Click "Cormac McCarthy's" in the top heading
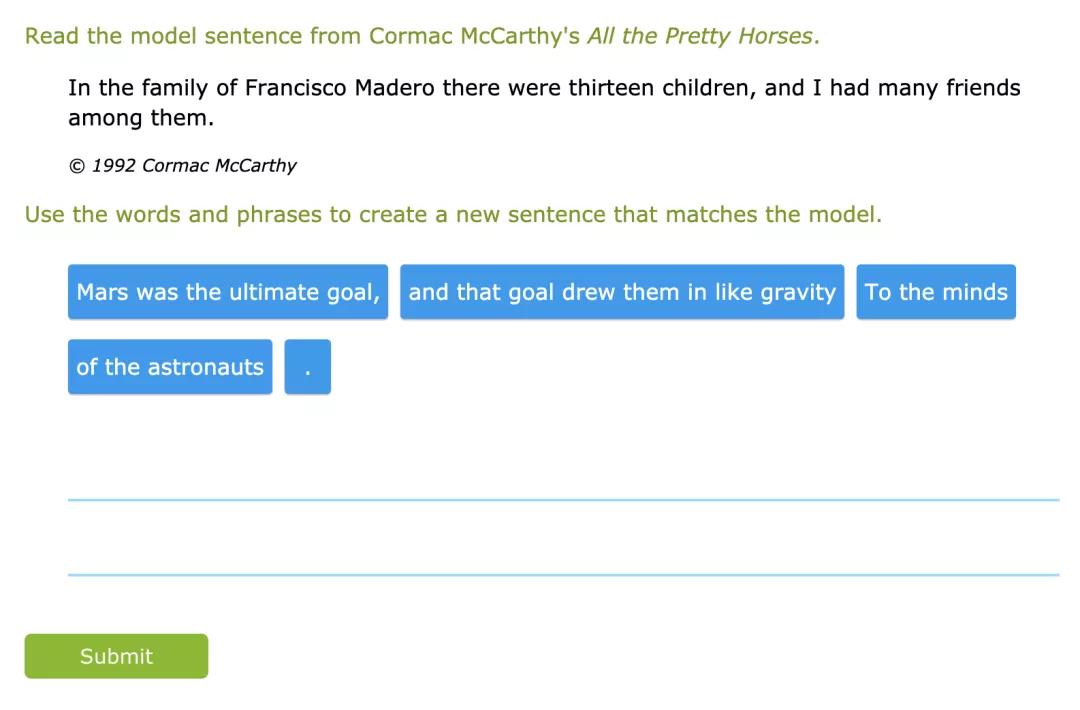Image resolution: width=1080 pixels, height=710 pixels. click(474, 36)
